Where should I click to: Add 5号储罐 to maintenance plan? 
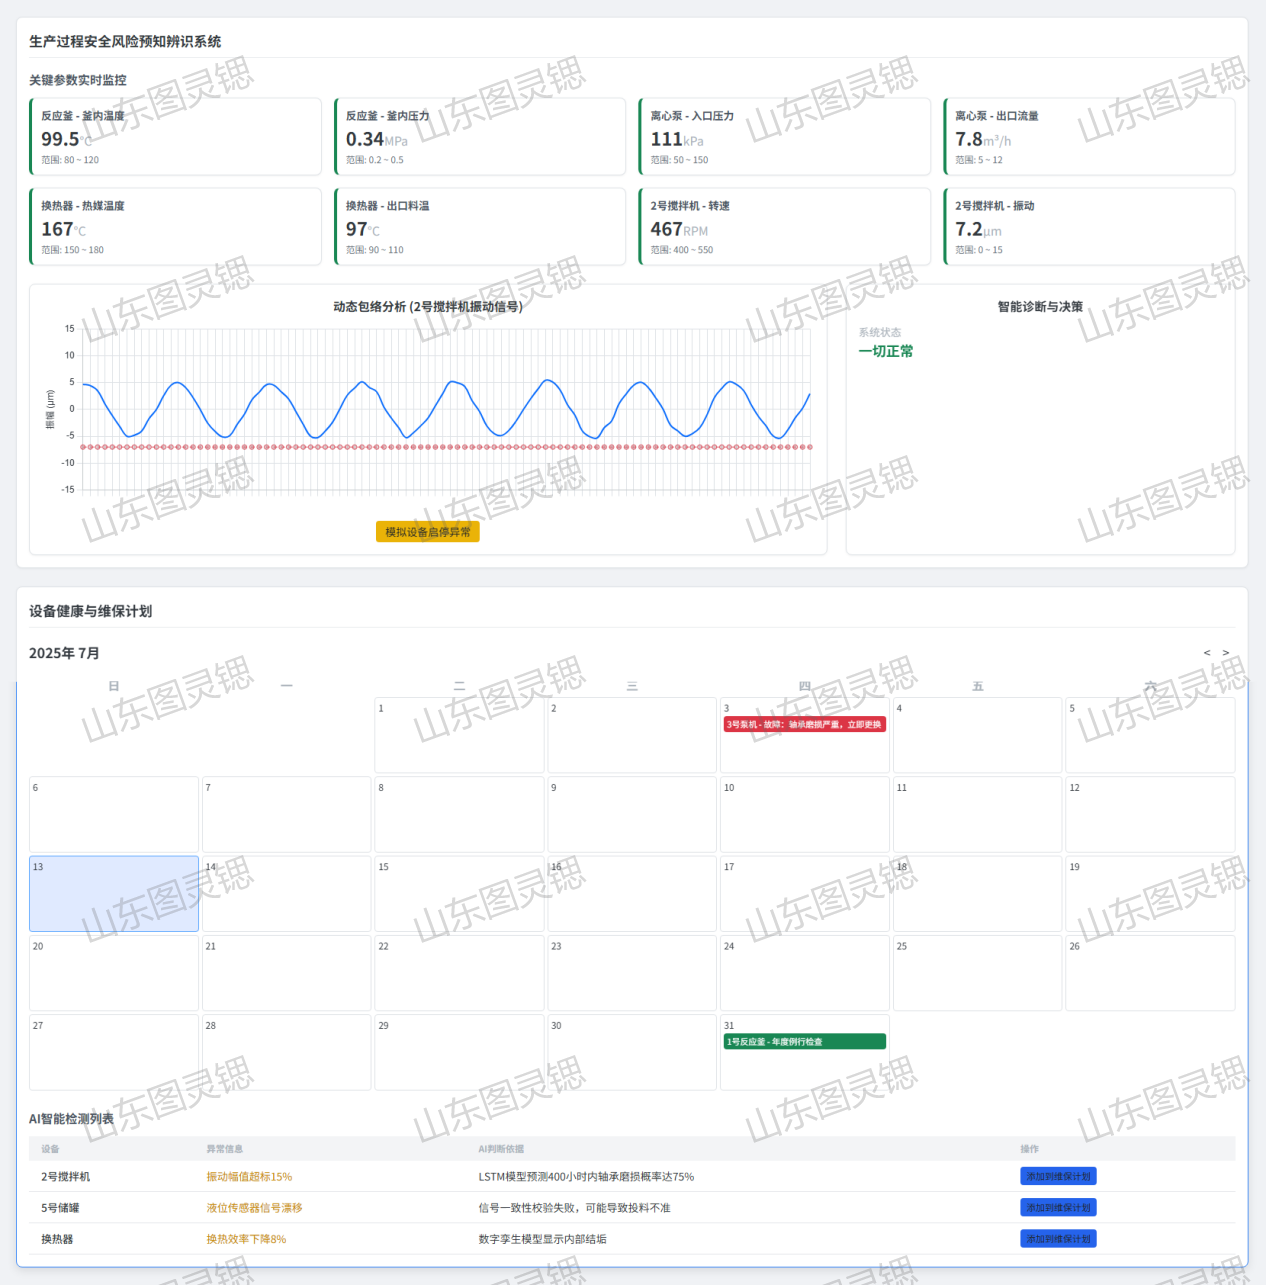point(1058,1208)
